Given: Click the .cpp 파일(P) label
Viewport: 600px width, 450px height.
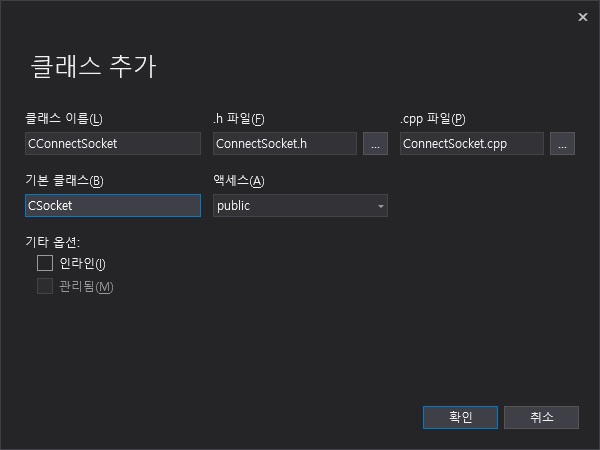Looking at the screenshot, I should coord(433,119).
